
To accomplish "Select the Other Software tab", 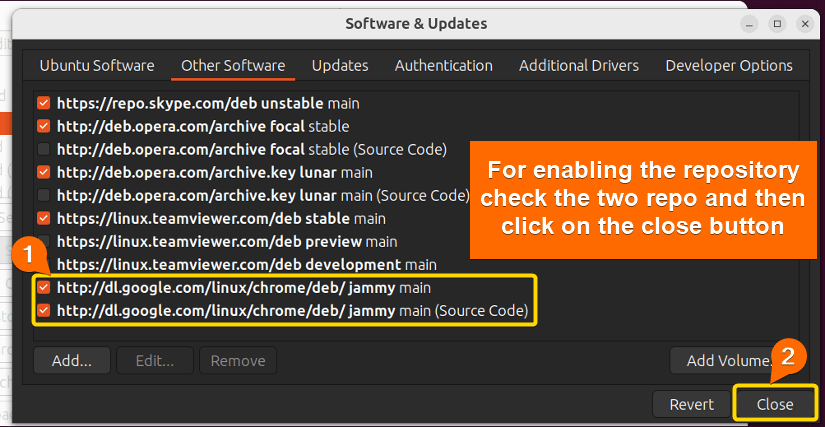I will [x=233, y=66].
